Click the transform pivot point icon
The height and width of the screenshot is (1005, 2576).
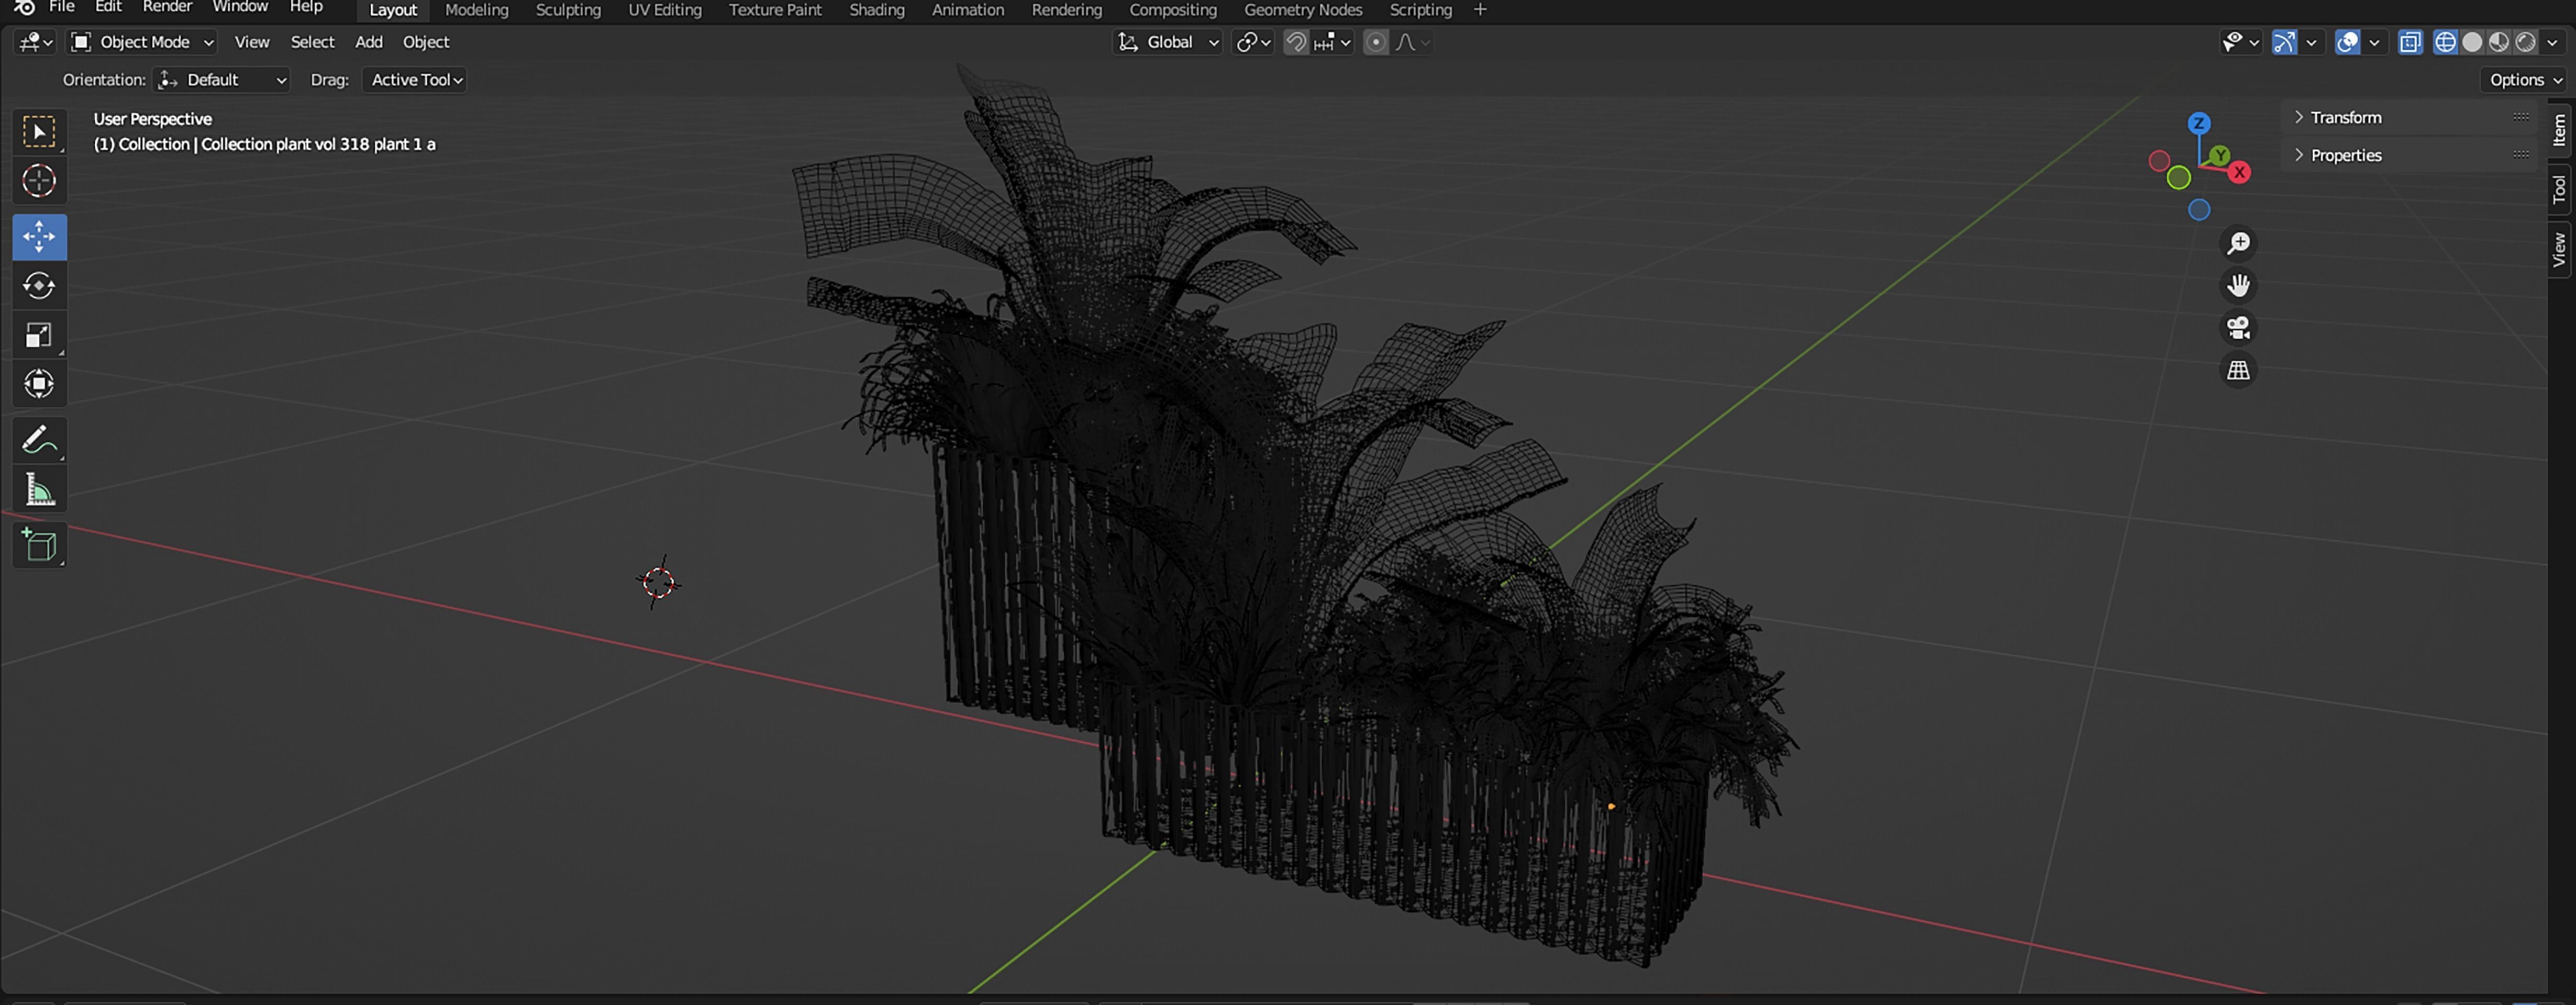coord(1253,42)
